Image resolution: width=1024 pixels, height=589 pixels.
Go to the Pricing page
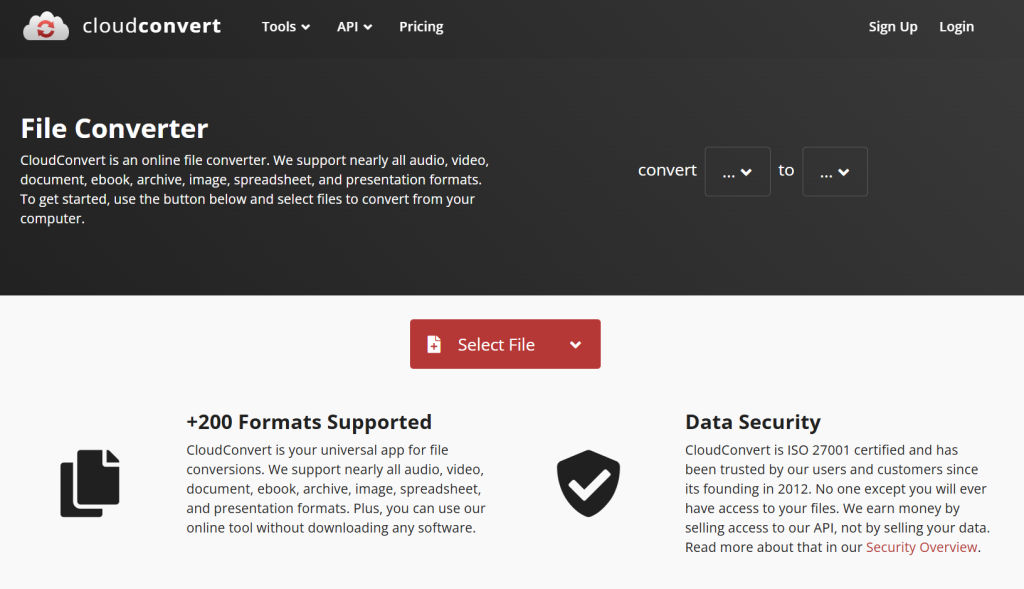(x=421, y=27)
